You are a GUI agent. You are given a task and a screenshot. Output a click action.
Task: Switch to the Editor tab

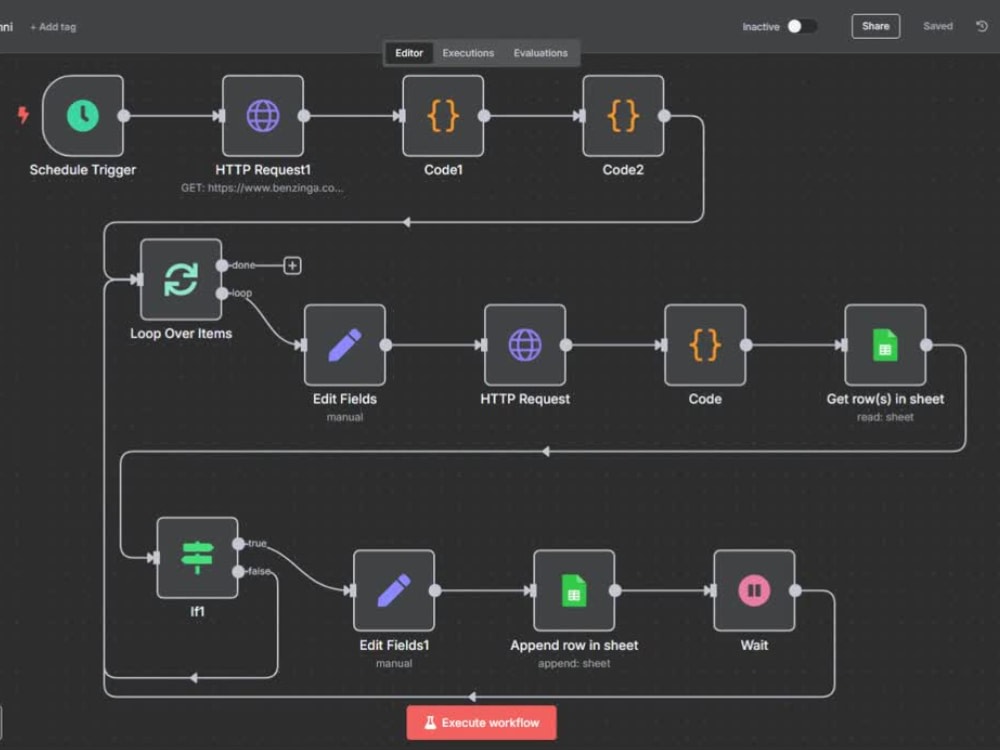coord(409,53)
